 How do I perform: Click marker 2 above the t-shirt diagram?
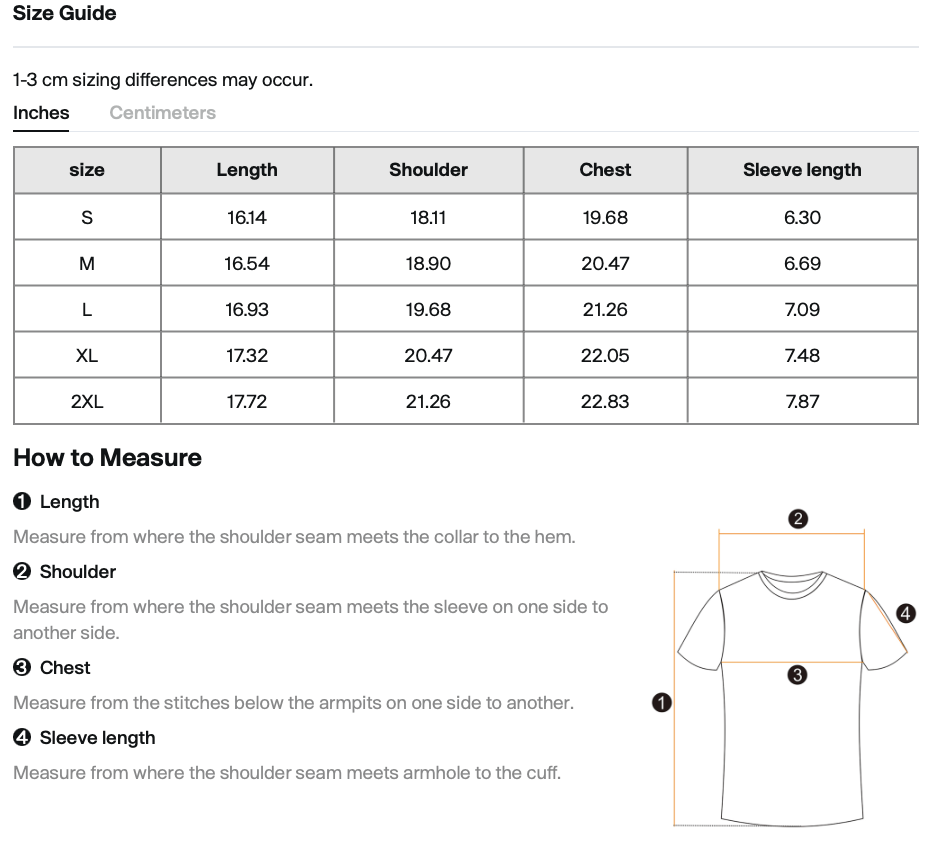798,519
